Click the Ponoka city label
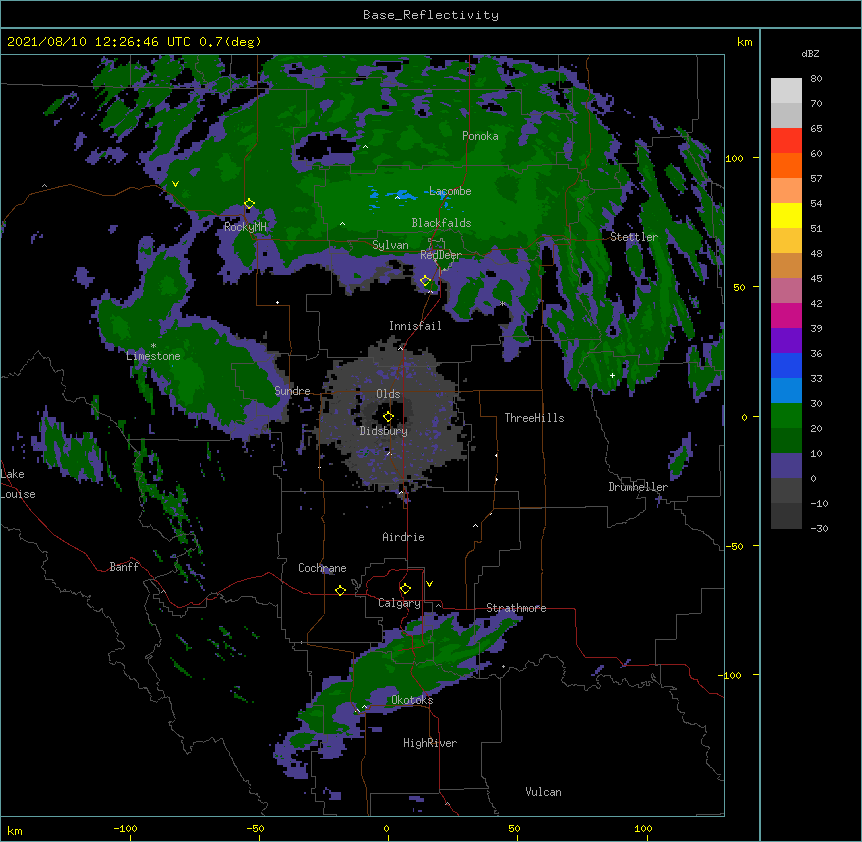This screenshot has height=842, width=862. pyautogui.click(x=480, y=136)
